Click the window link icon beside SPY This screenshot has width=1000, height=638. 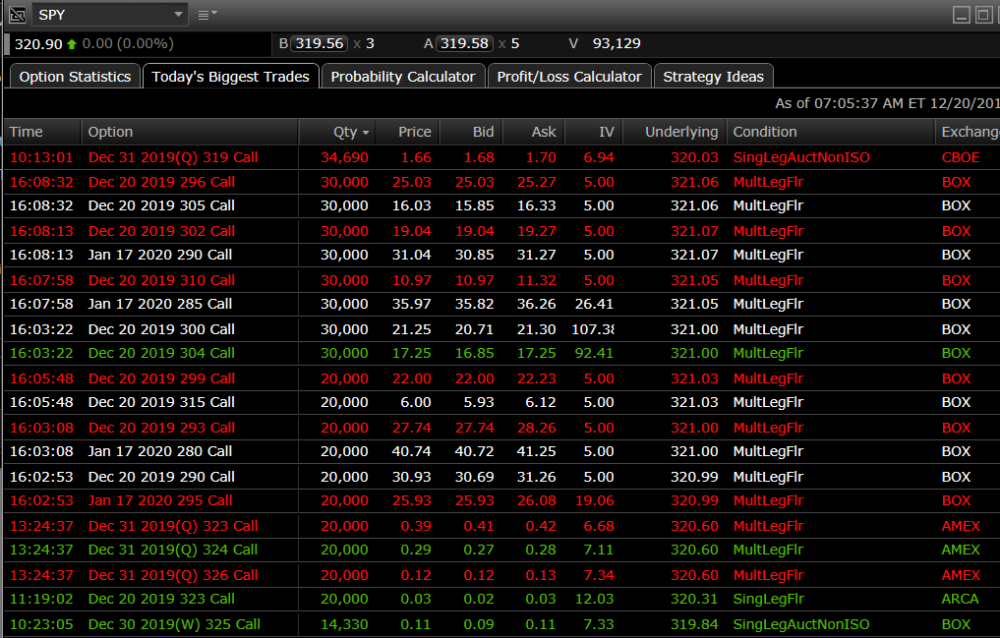coord(16,14)
